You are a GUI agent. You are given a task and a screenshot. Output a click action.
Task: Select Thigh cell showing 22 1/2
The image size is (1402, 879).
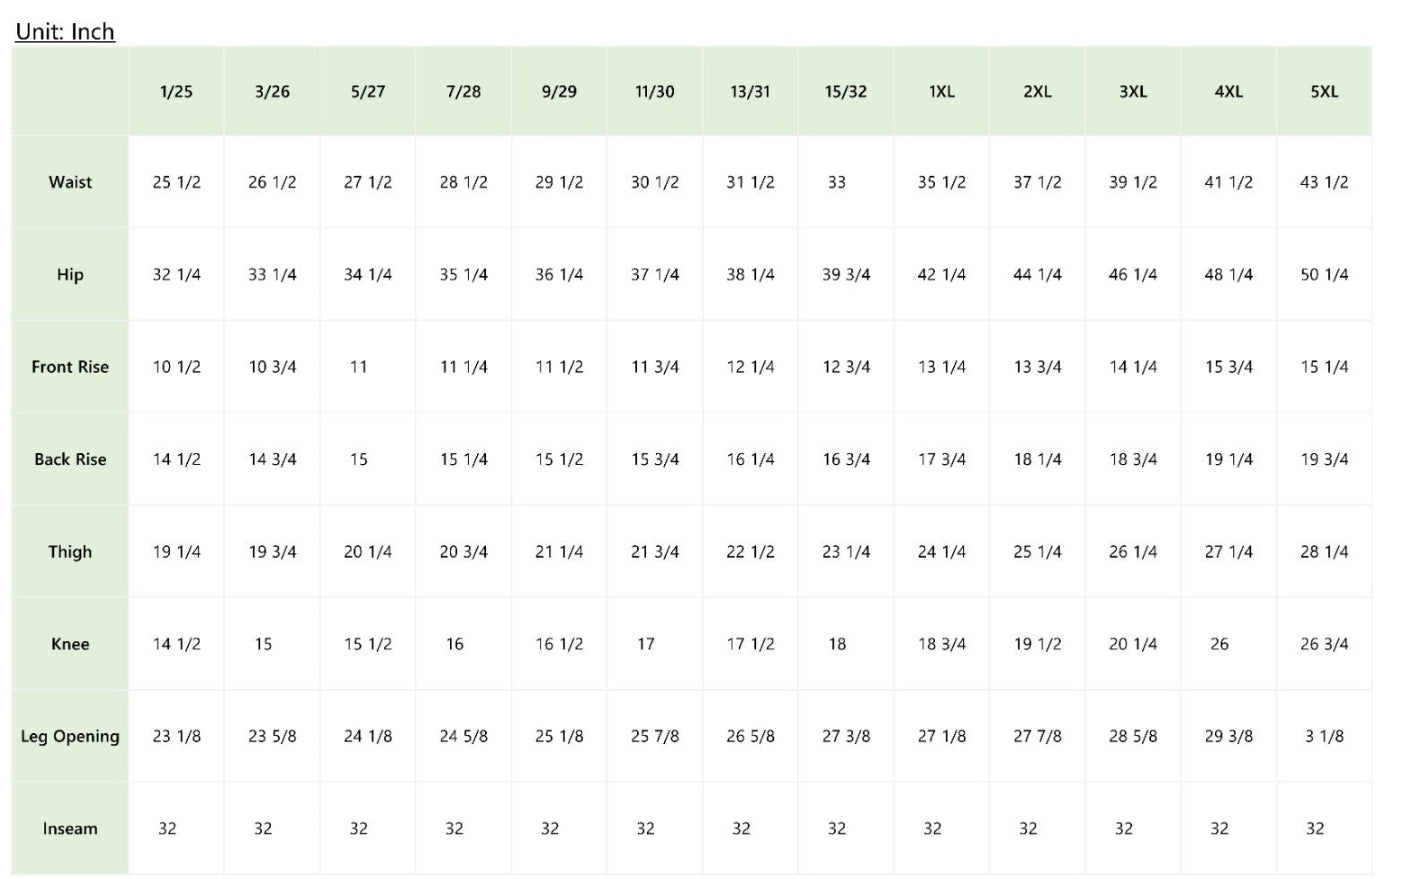[x=750, y=551]
